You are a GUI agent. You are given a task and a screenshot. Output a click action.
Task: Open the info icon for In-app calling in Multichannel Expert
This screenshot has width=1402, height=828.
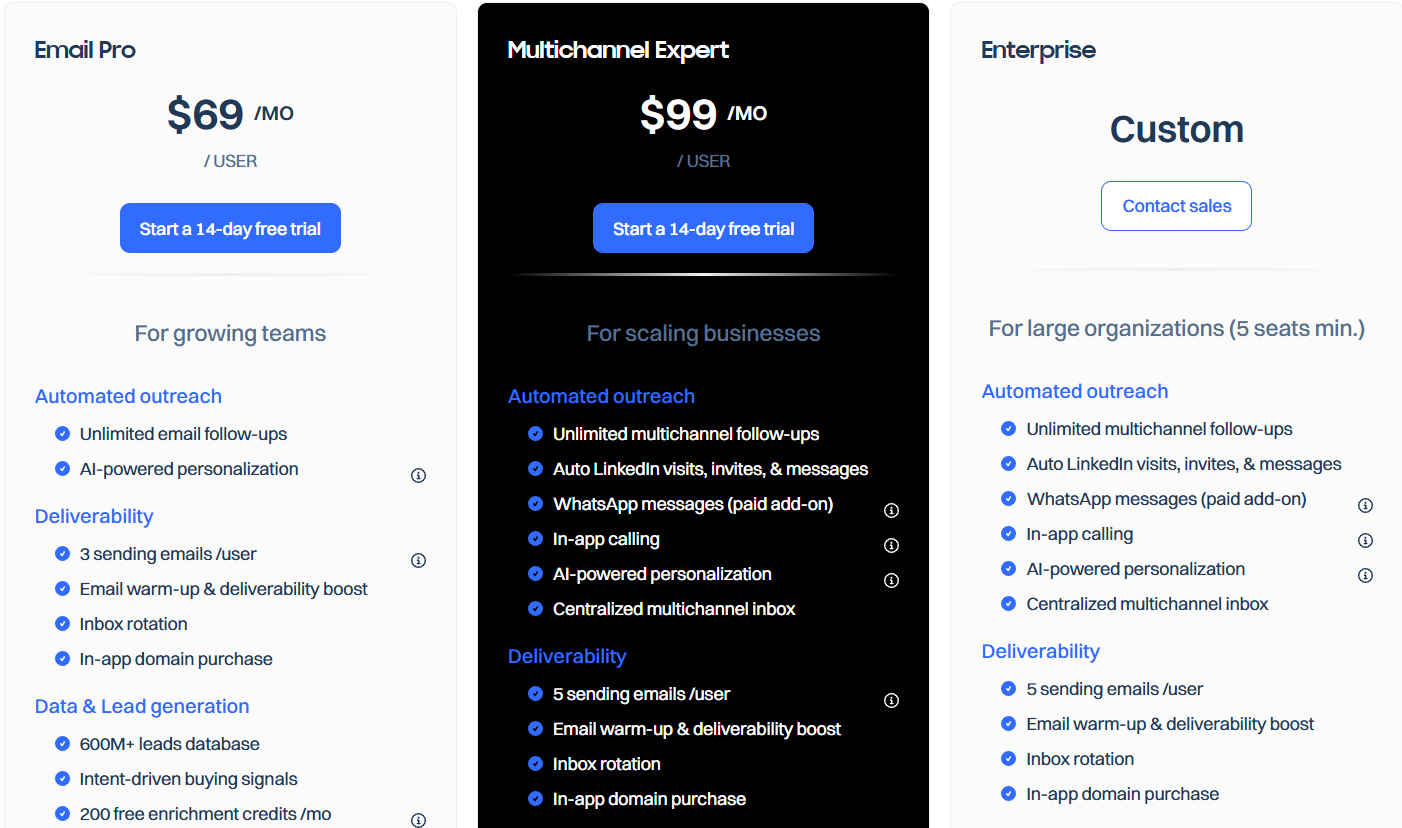point(891,545)
